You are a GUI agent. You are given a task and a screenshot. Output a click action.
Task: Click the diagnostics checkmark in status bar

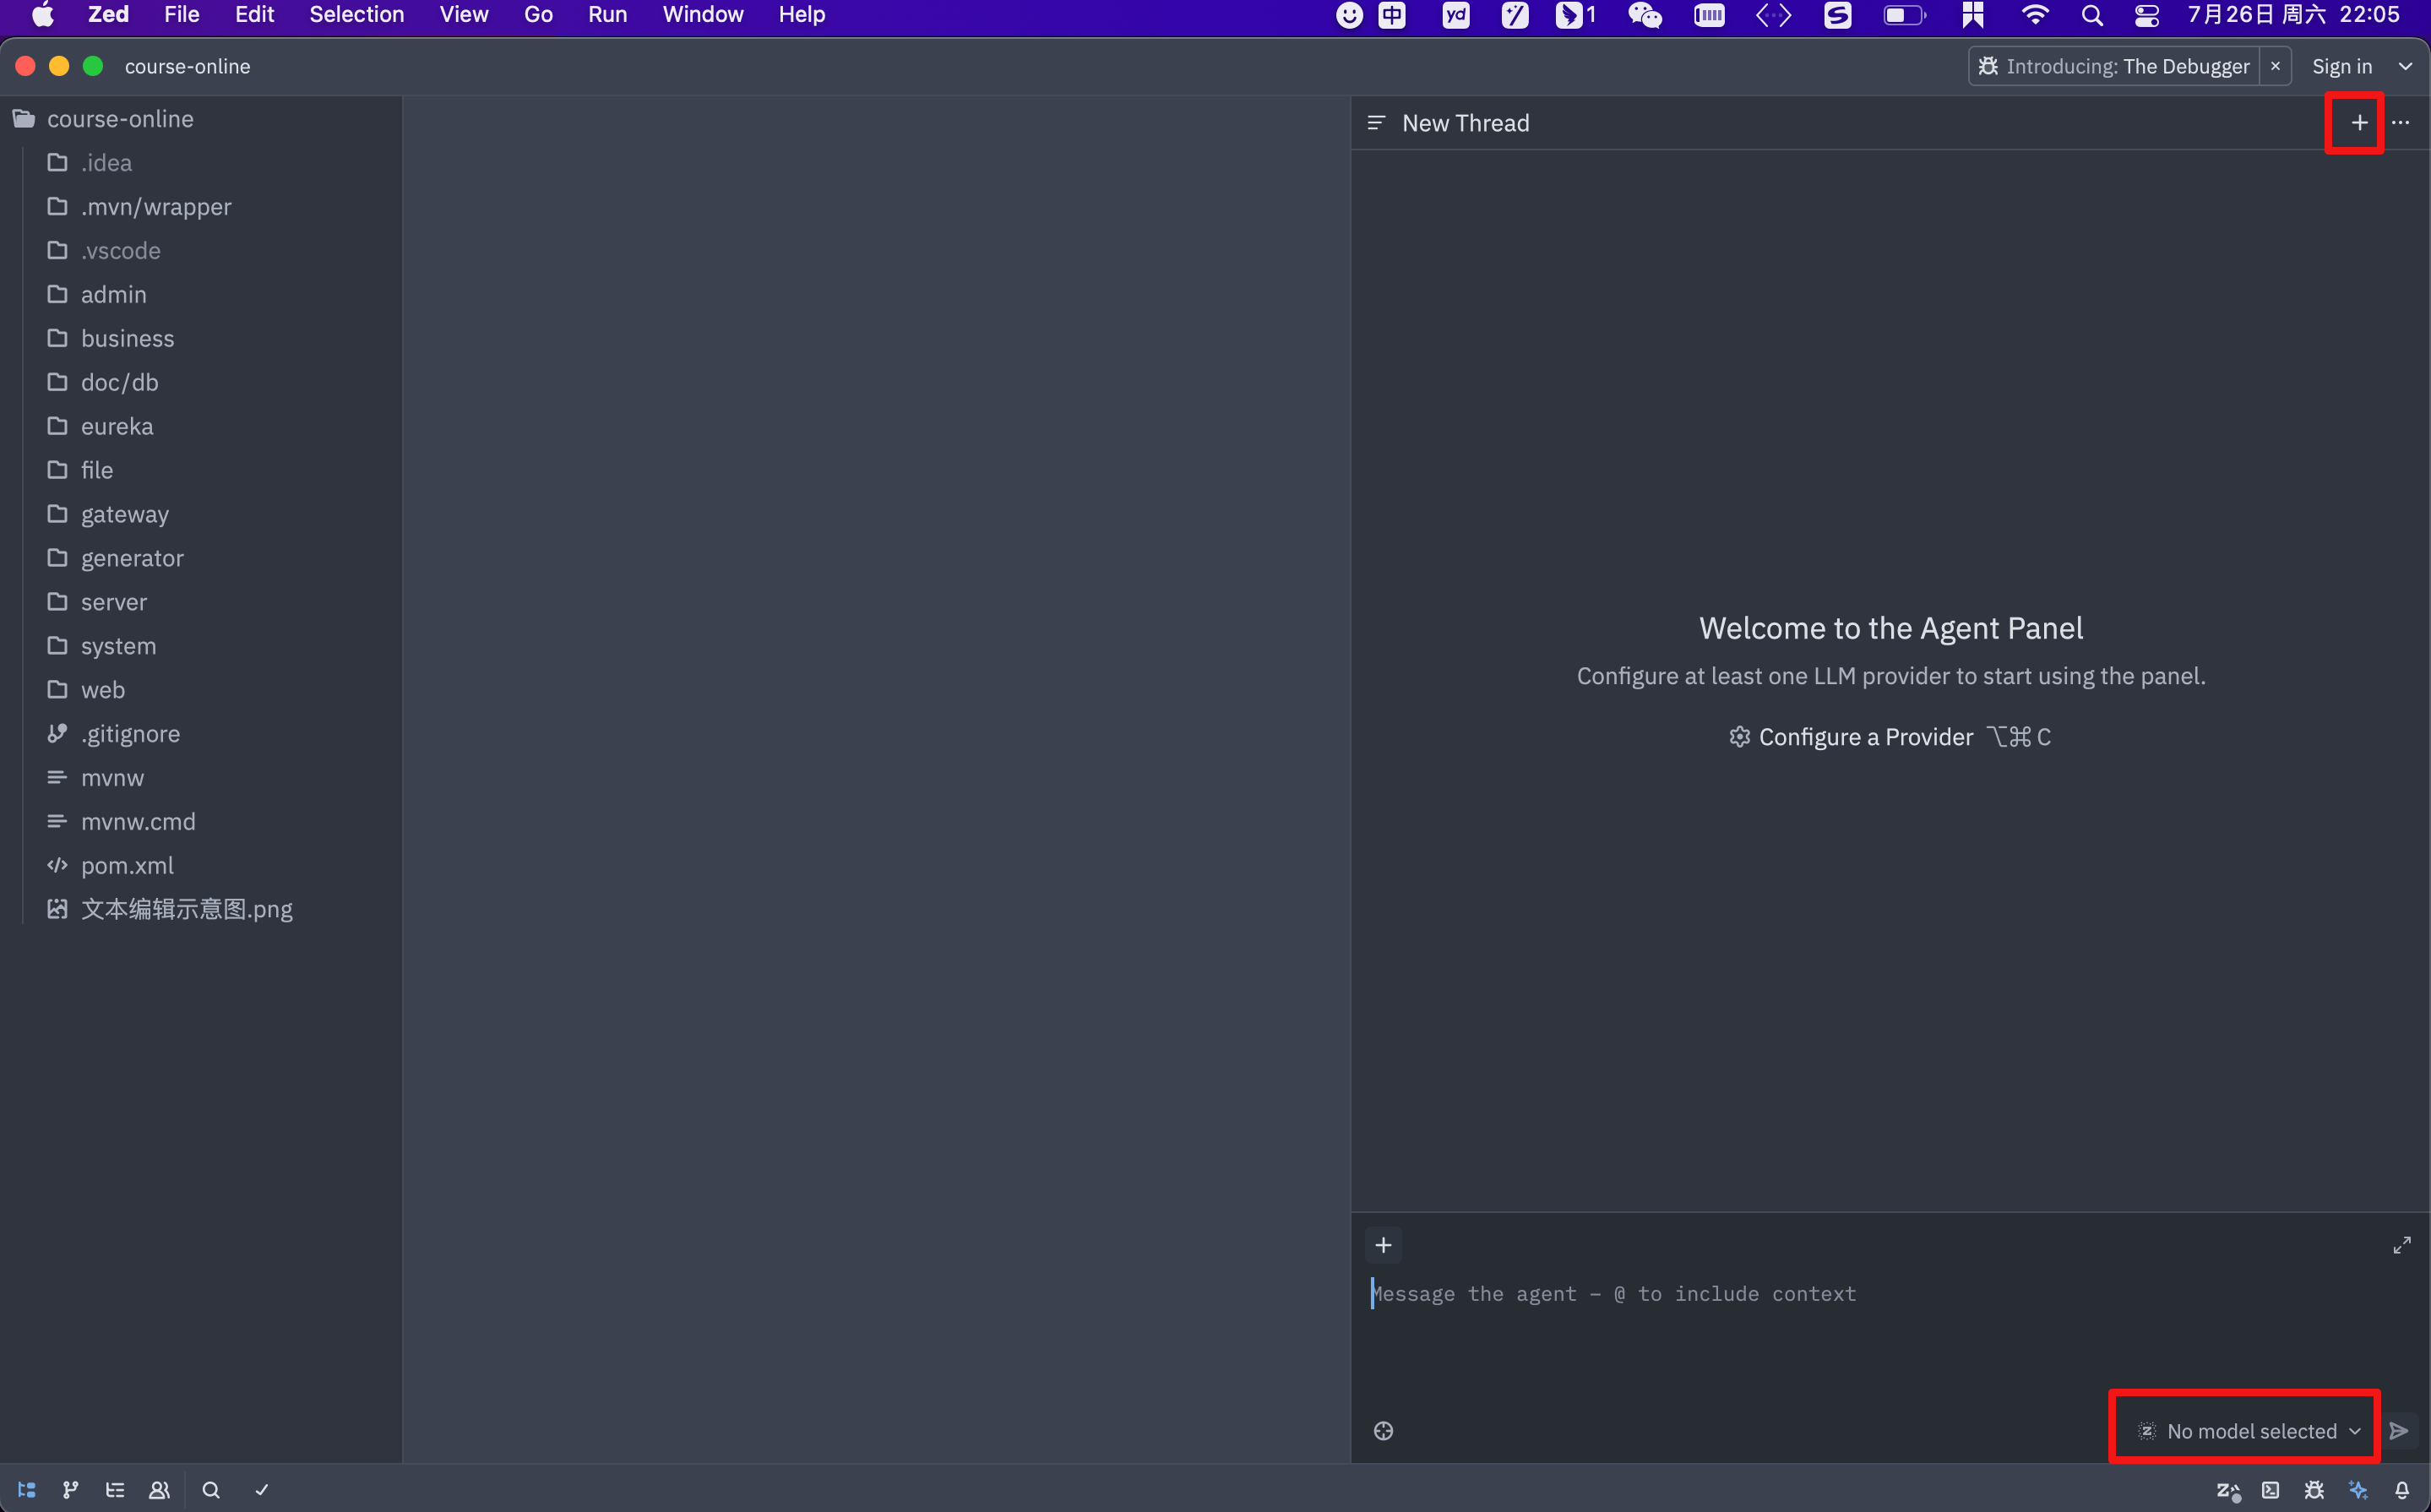pyautogui.click(x=262, y=1490)
